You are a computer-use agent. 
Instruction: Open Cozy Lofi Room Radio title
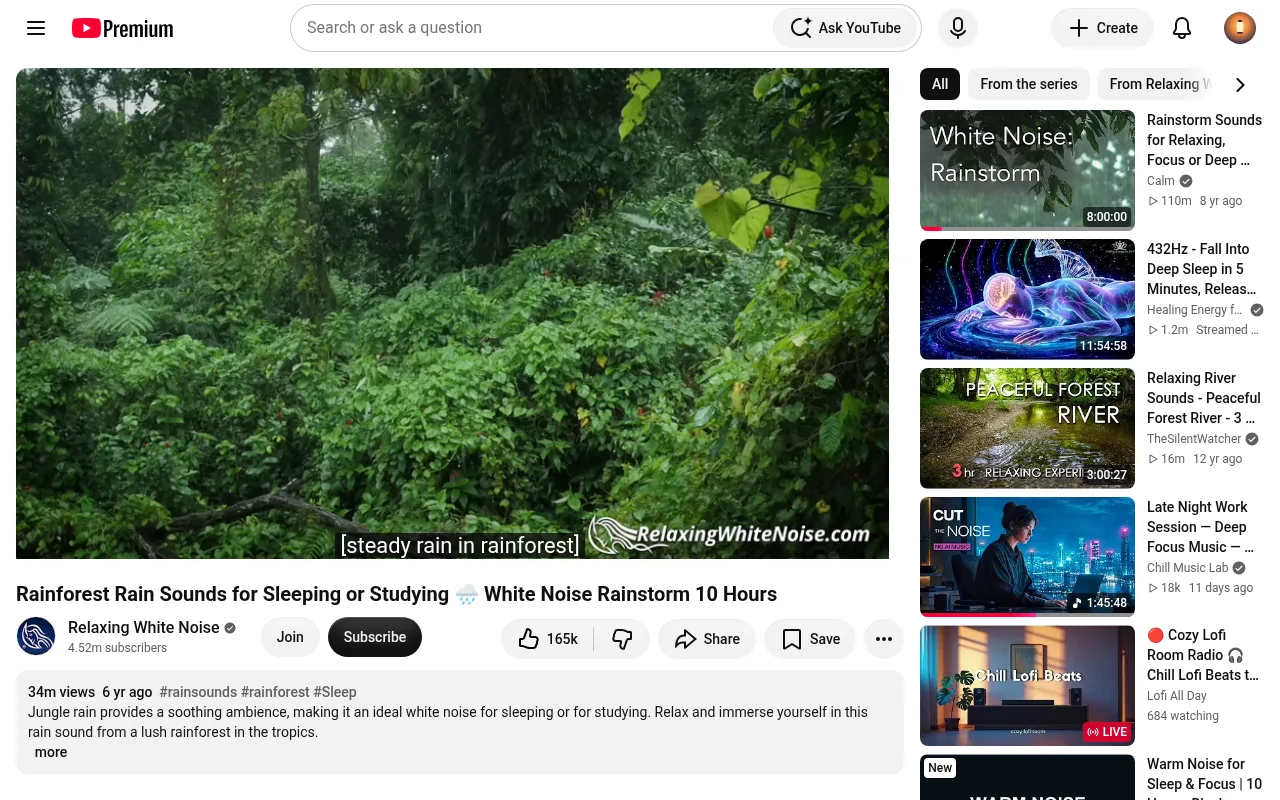tap(1202, 655)
